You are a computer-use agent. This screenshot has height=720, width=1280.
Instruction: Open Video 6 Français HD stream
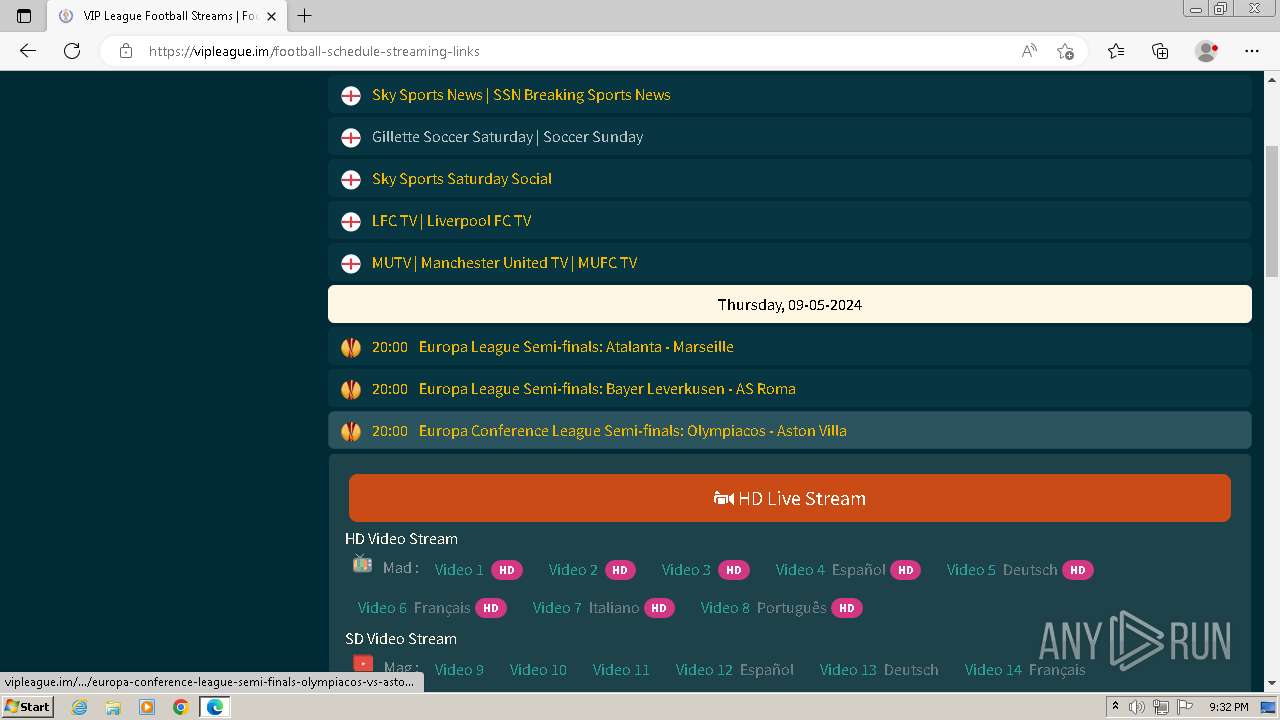[432, 608]
